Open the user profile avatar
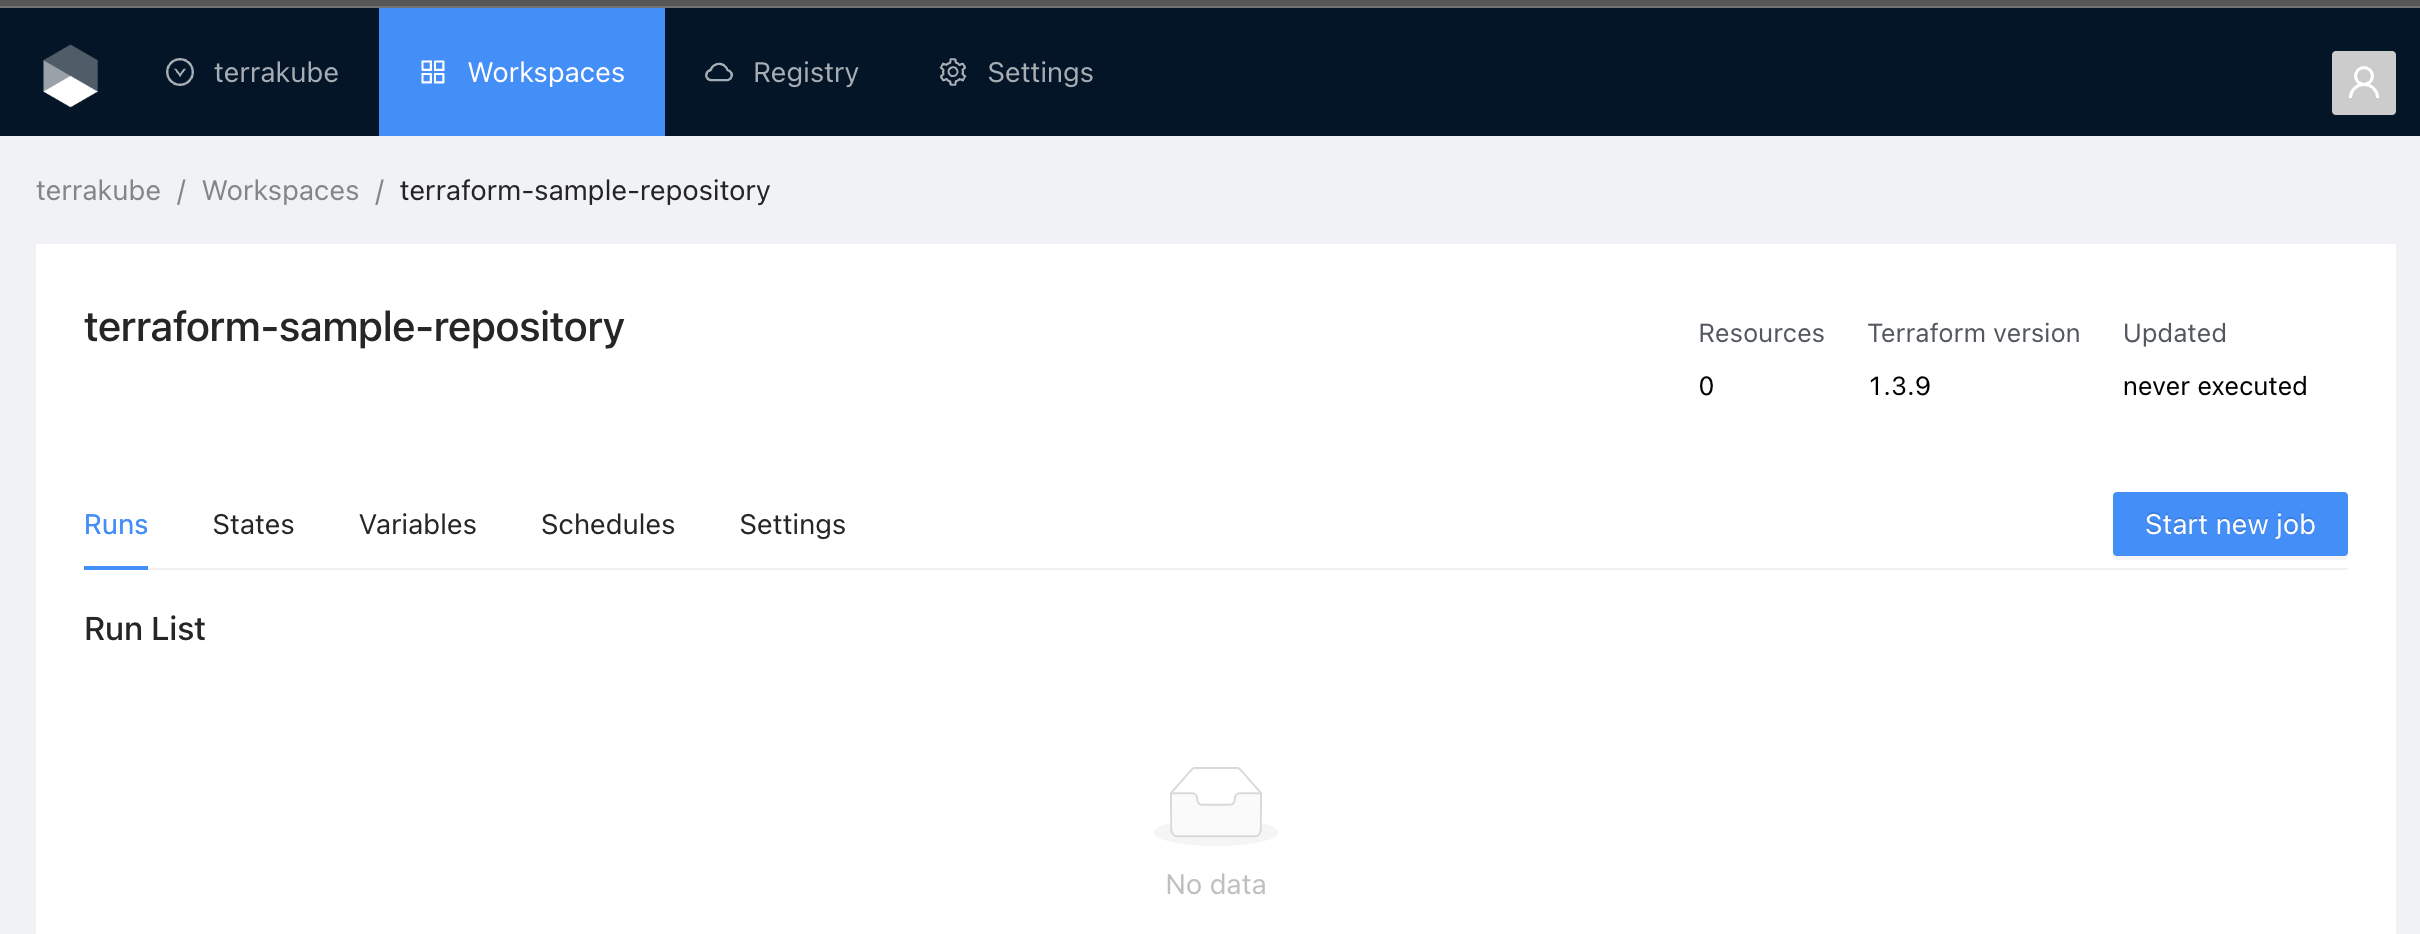 click(x=2363, y=83)
